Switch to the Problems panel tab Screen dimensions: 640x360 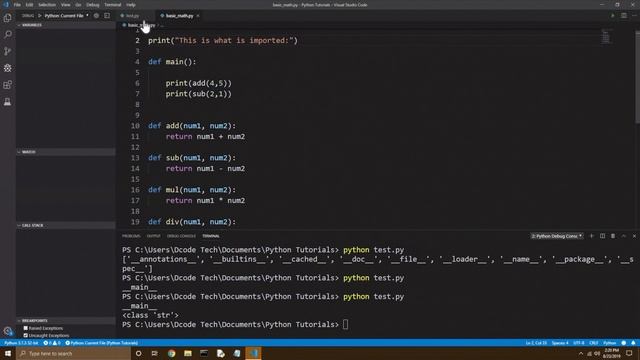[131, 236]
